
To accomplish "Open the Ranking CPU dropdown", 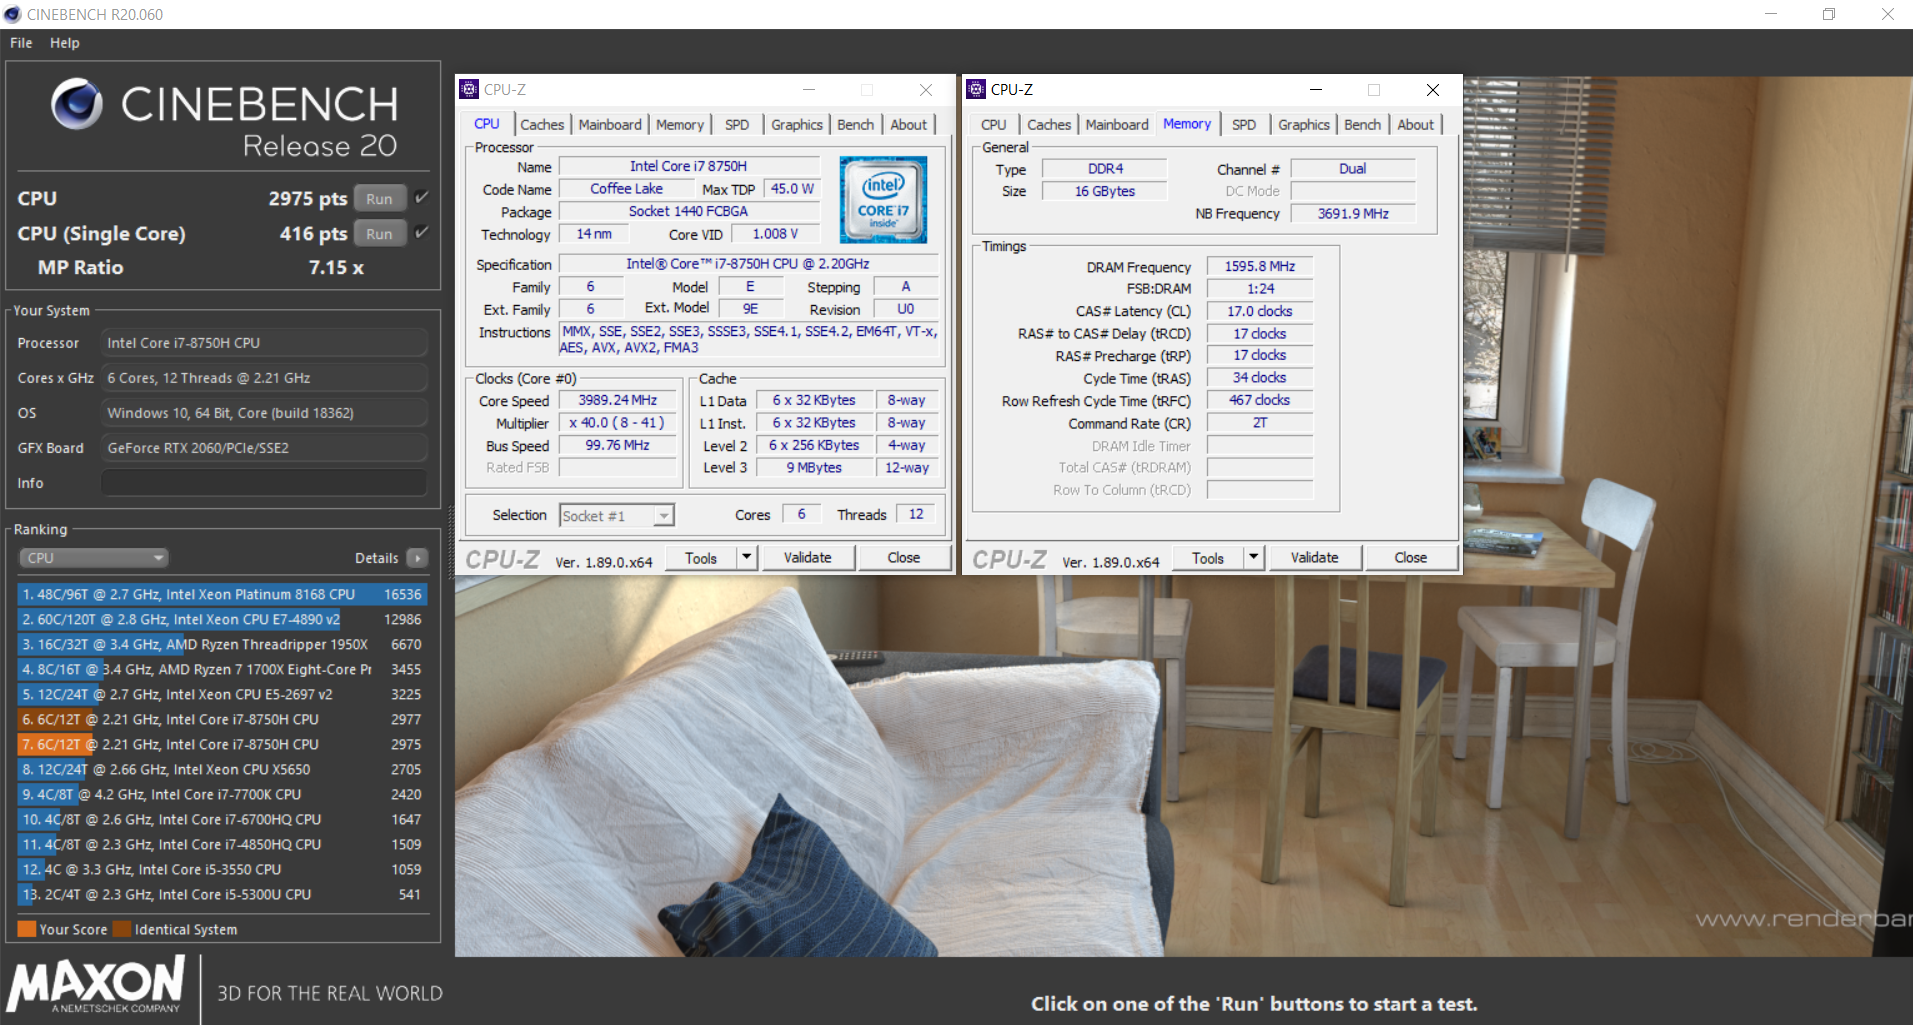I will click(x=93, y=558).
